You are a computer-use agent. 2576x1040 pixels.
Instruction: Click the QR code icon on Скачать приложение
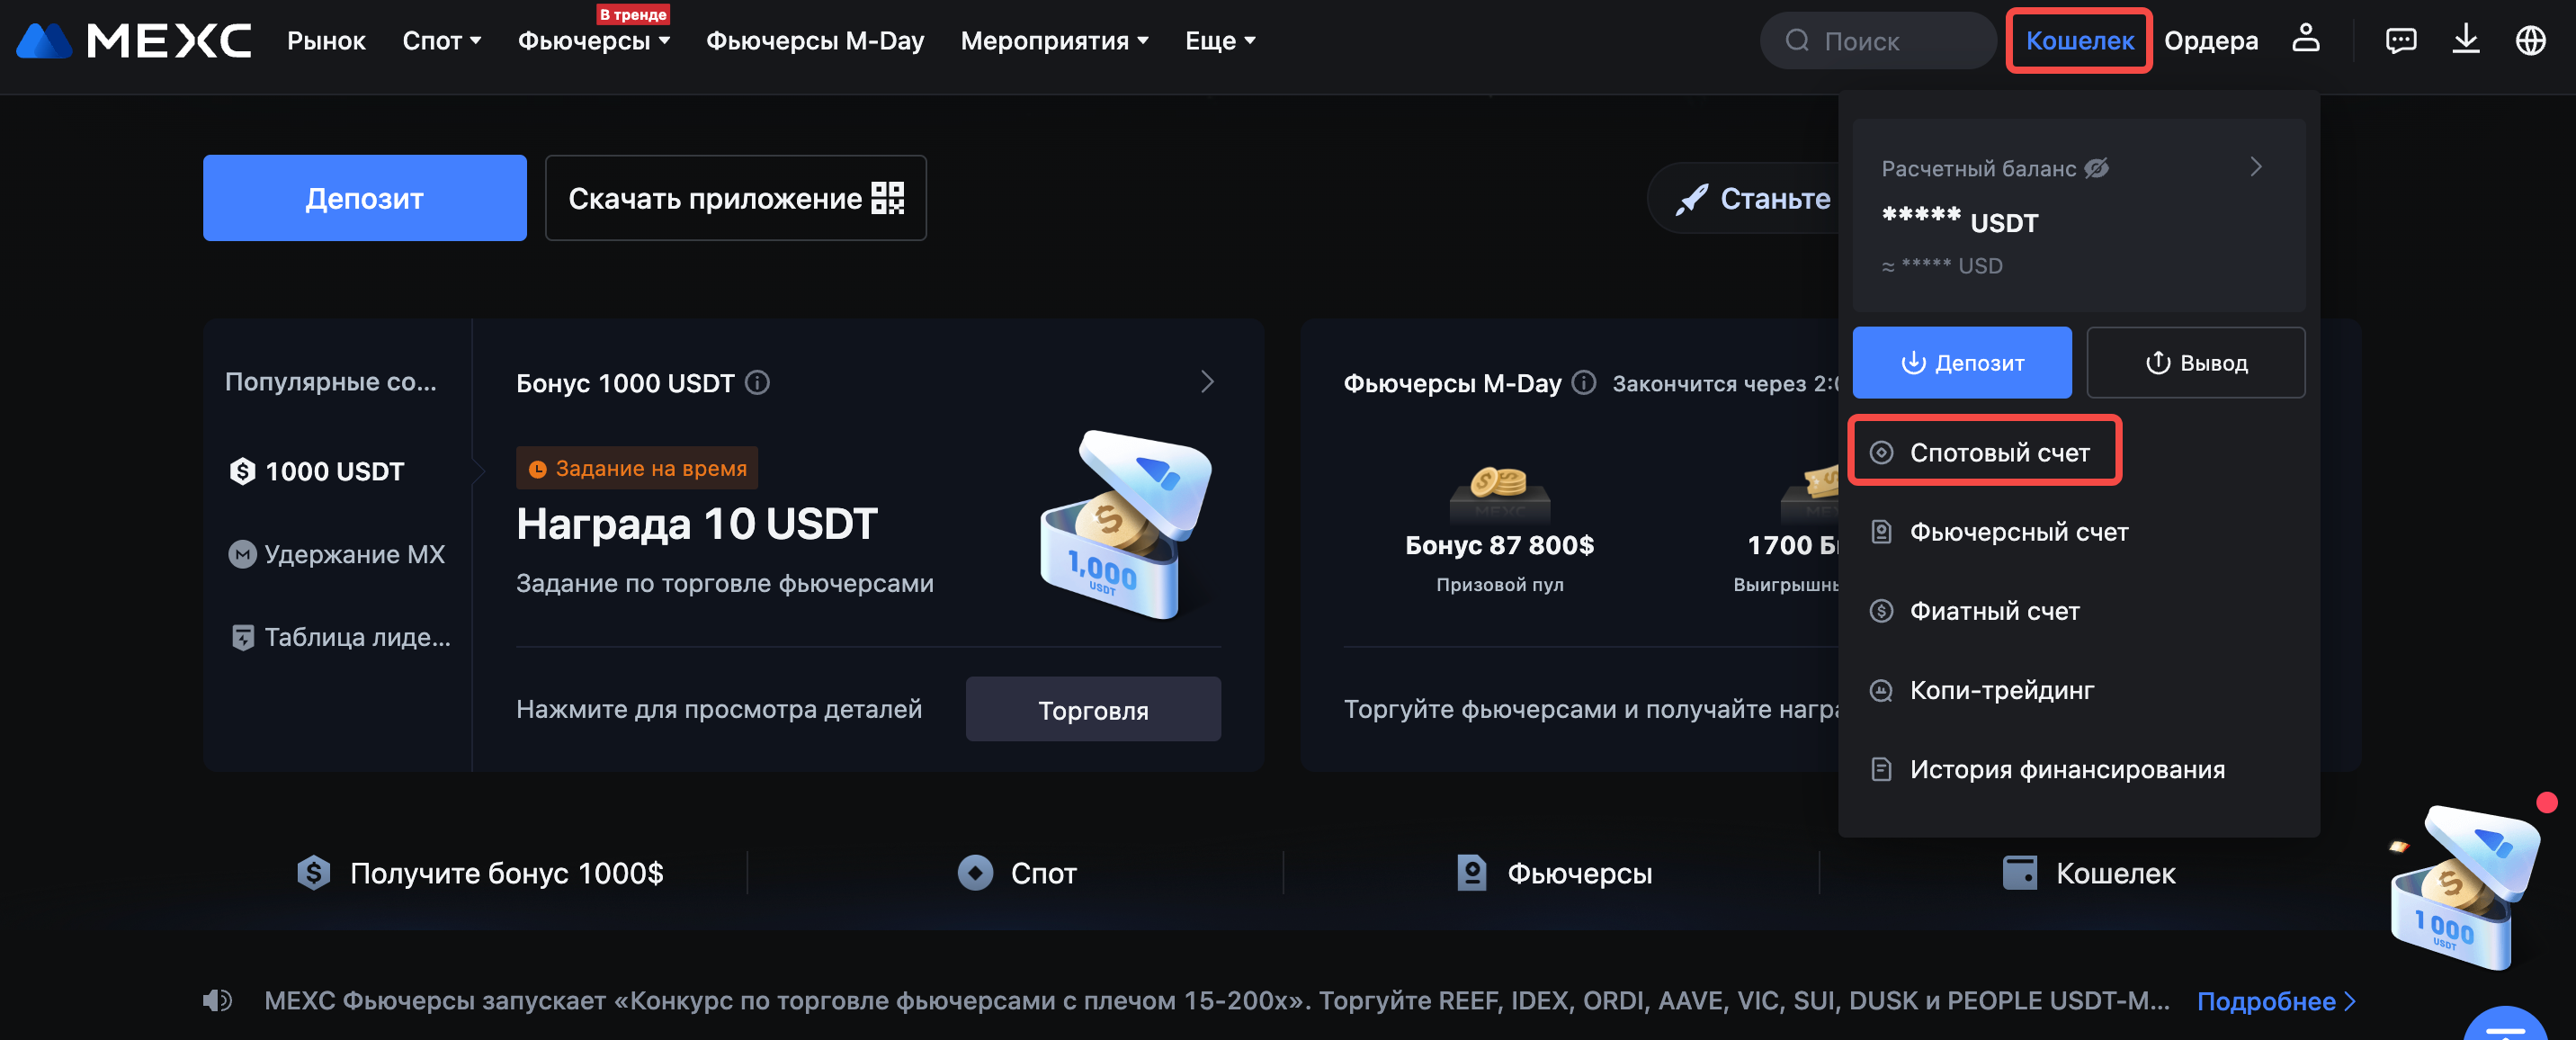click(887, 198)
